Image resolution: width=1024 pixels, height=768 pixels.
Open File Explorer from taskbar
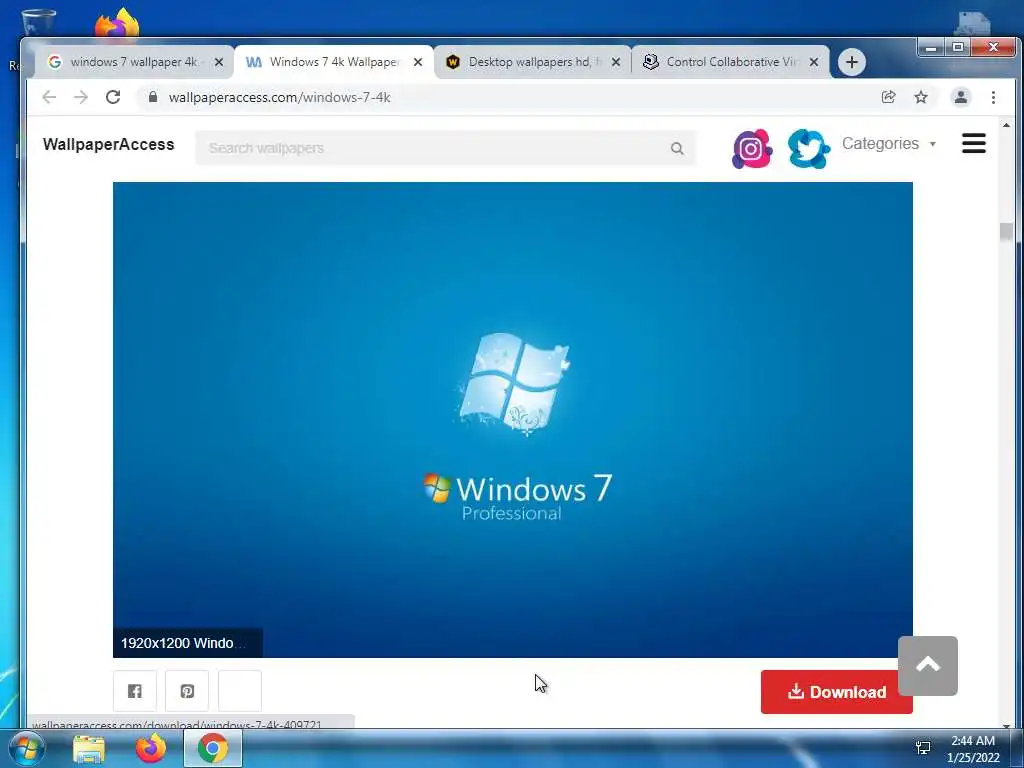(89, 748)
